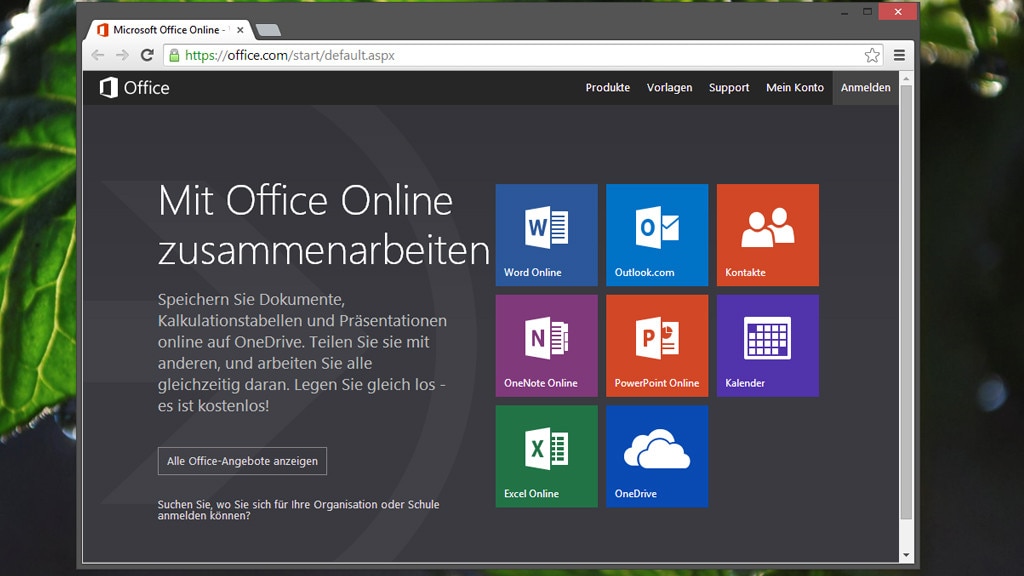Click the page scroll down arrow
The width and height of the screenshot is (1024, 576).
point(906,555)
